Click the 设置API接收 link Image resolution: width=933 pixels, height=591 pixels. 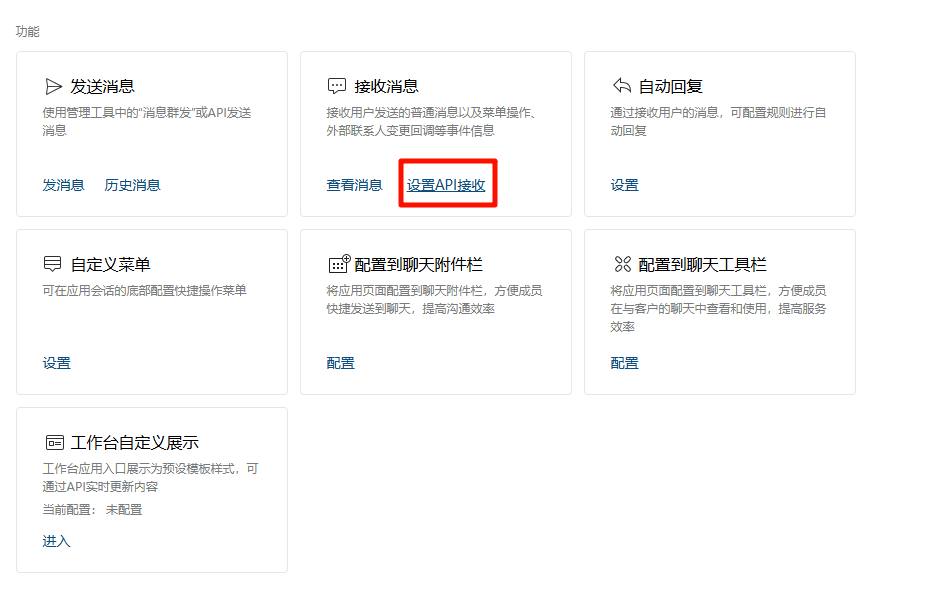coord(446,185)
